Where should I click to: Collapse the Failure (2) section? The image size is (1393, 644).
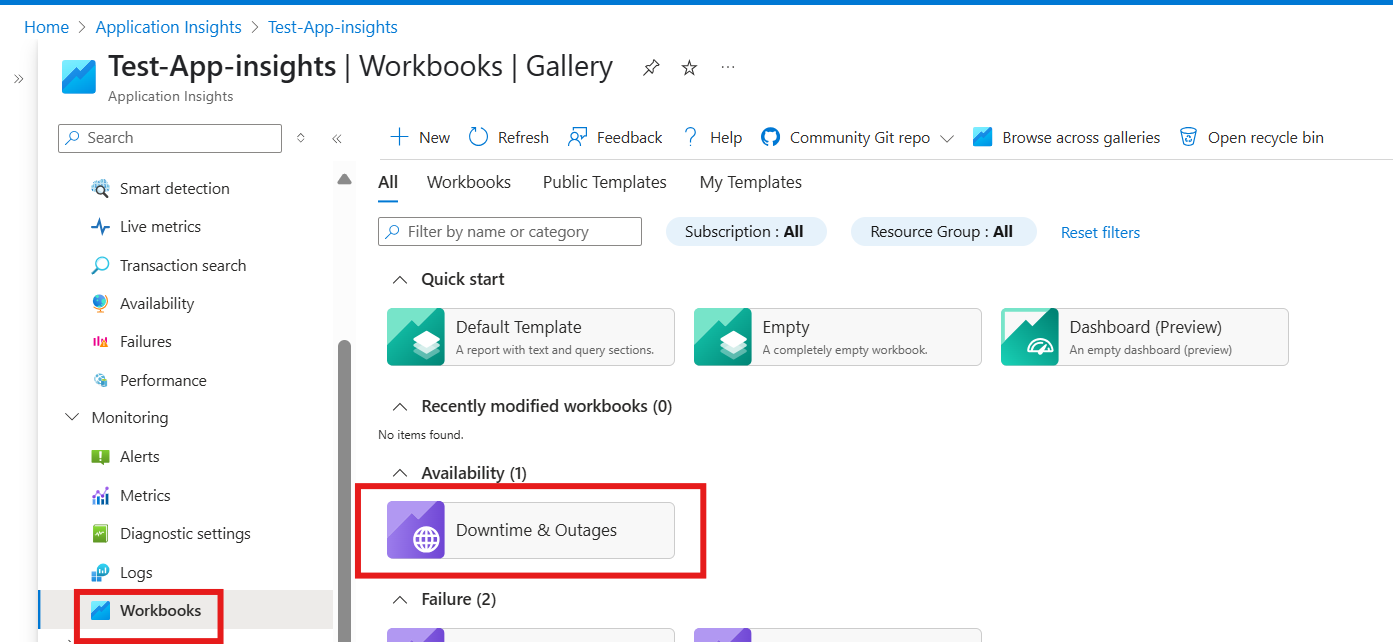400,599
